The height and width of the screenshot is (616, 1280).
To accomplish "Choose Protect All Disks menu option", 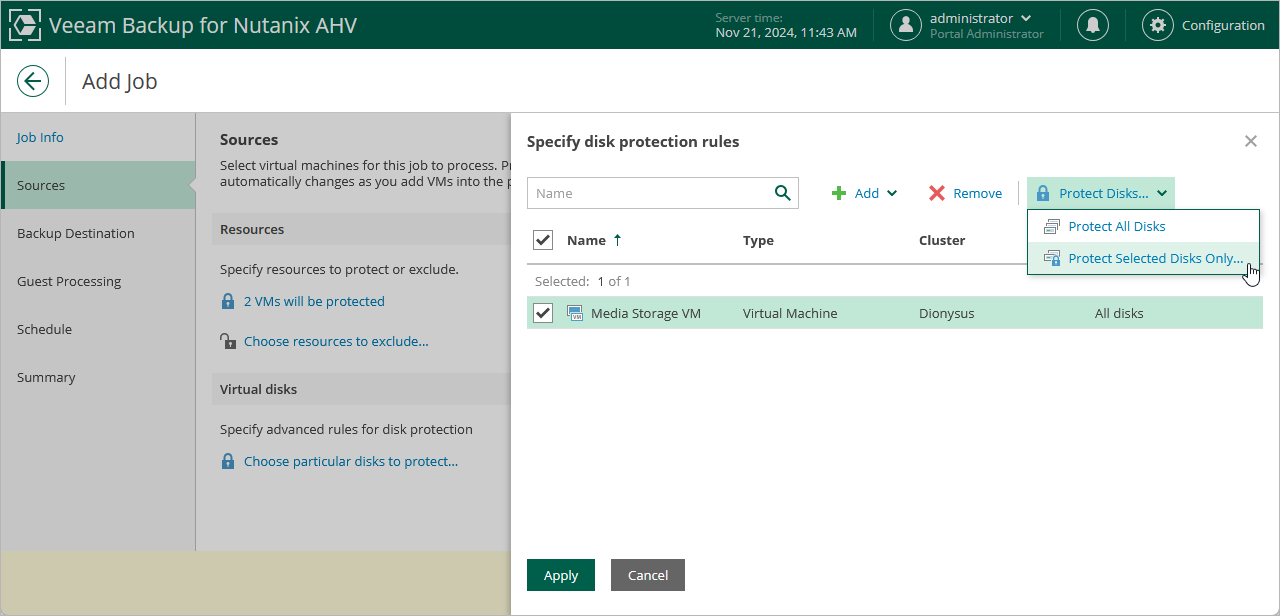I will pos(1116,226).
